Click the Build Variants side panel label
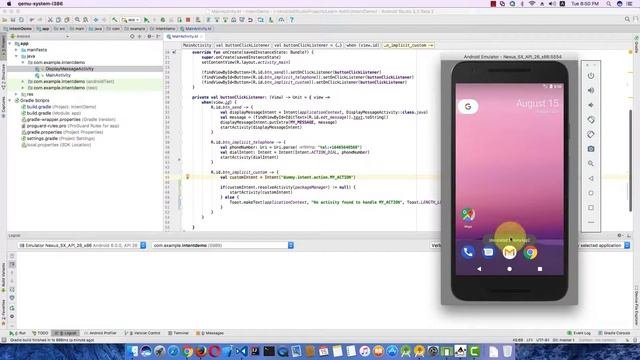 point(3,278)
